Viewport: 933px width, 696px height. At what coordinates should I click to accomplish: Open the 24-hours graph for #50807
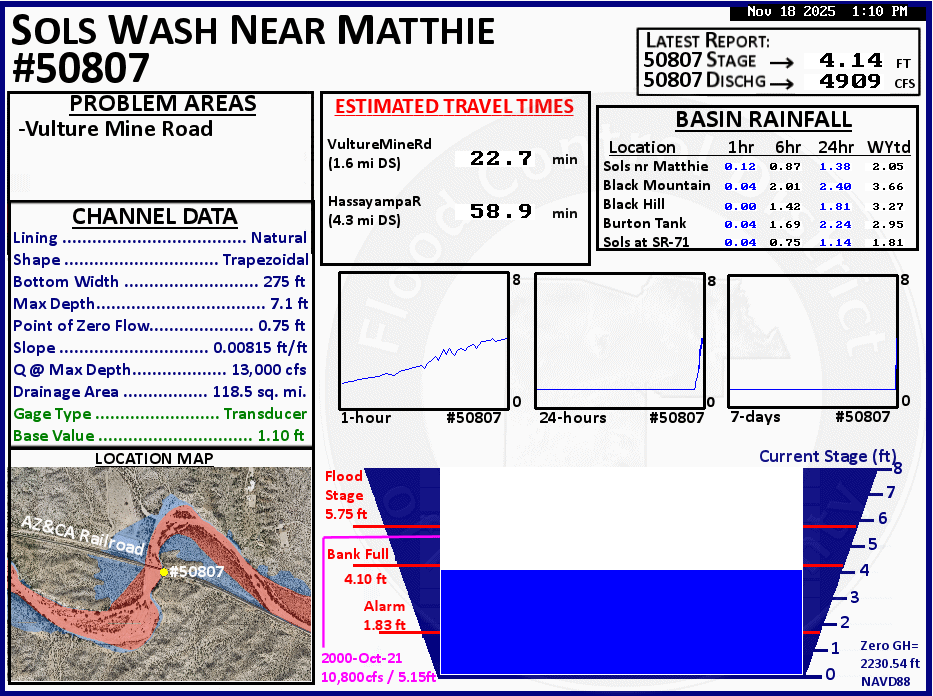[620, 340]
